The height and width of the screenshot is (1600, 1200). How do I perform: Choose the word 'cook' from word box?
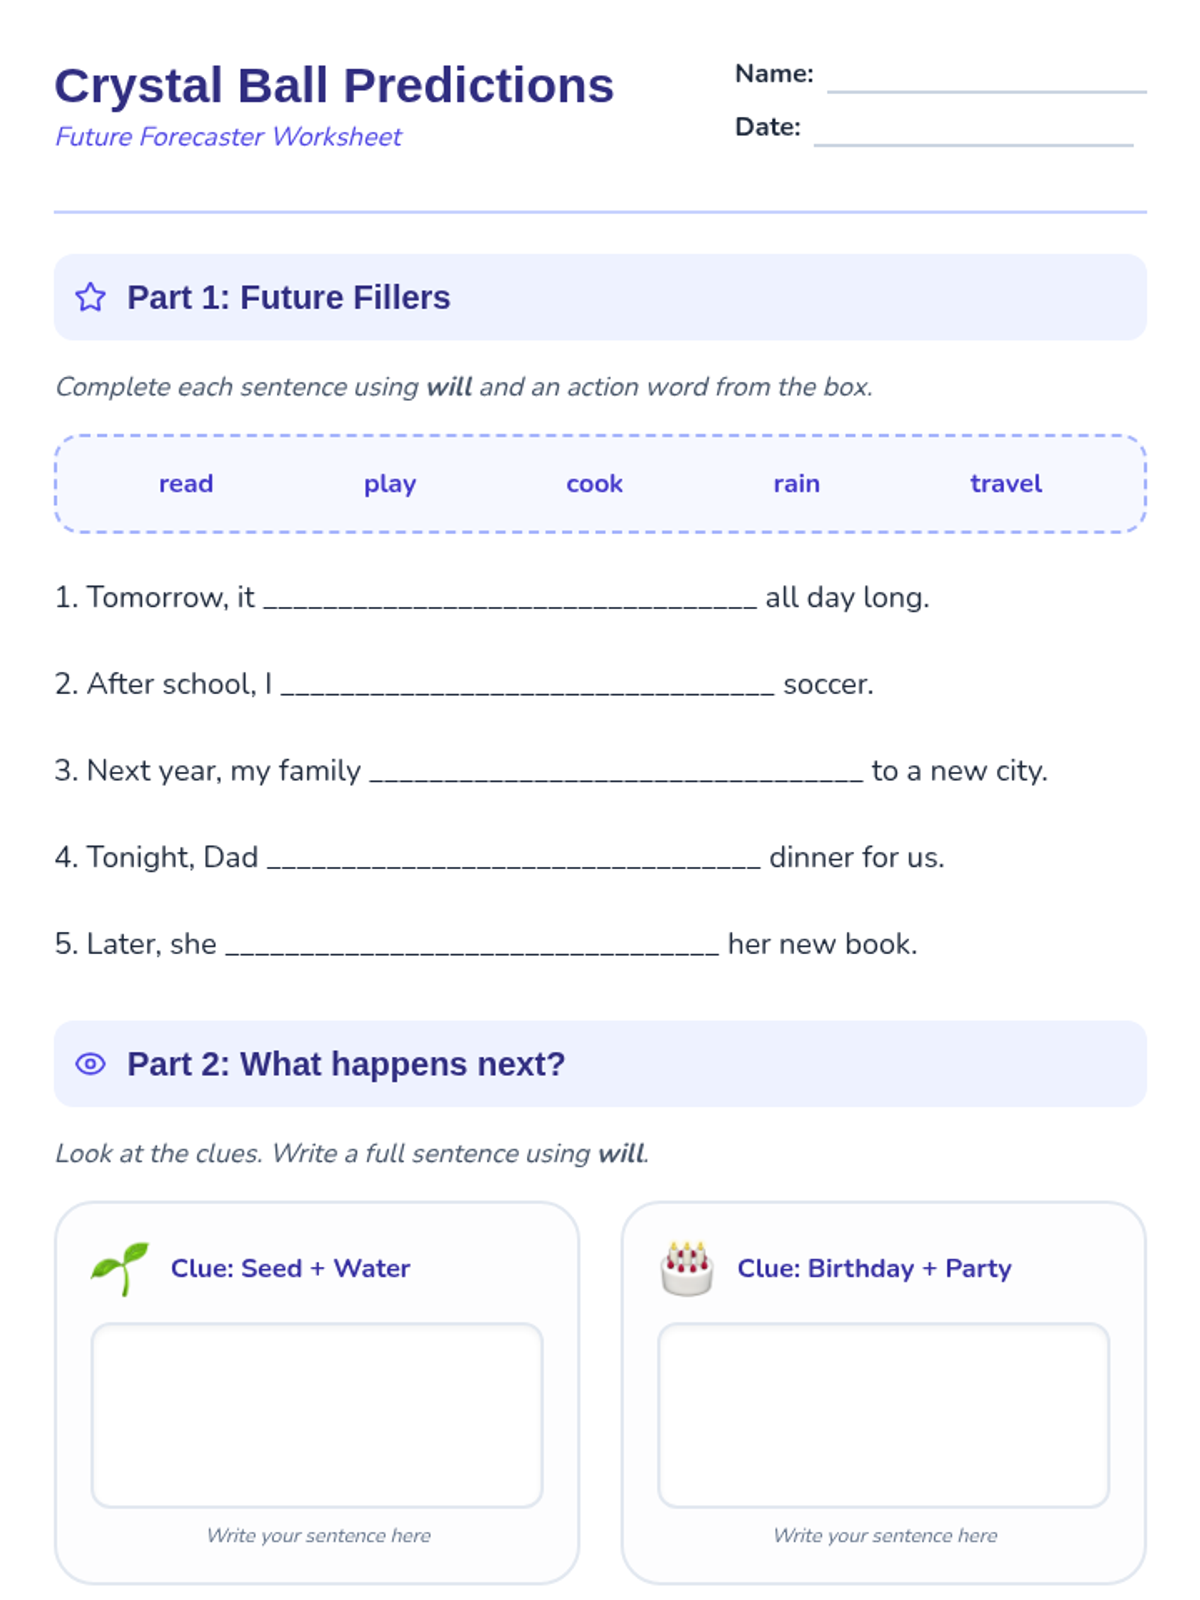click(594, 484)
